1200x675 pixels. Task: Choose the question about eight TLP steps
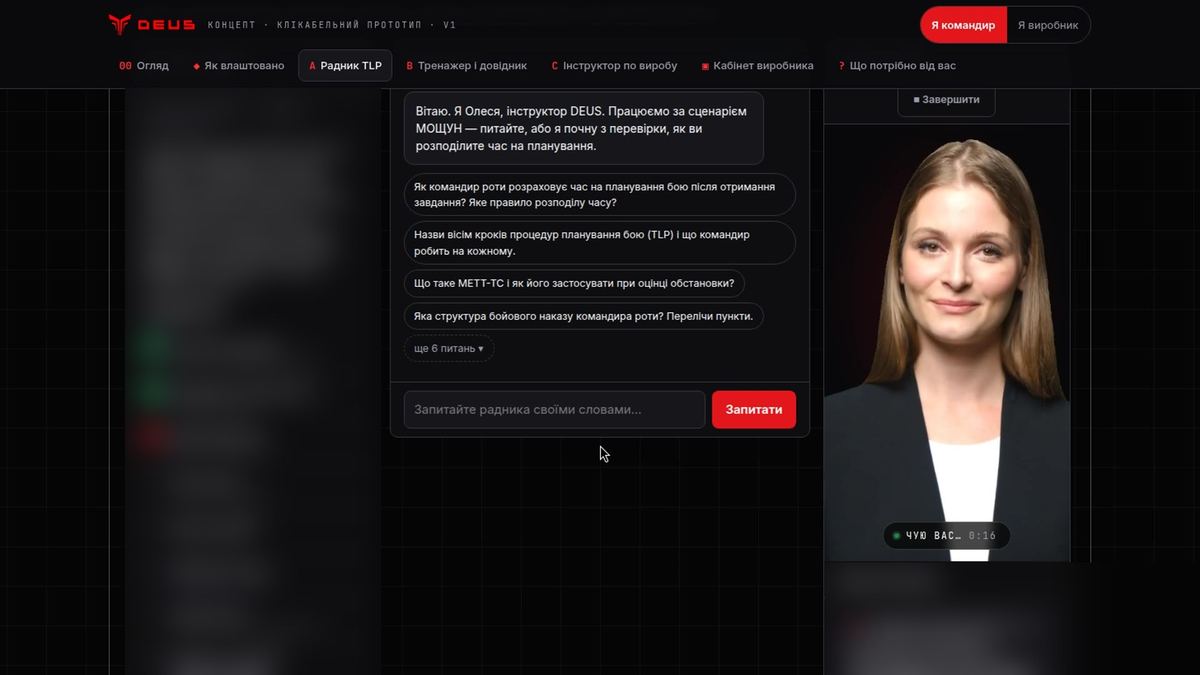click(x=600, y=243)
